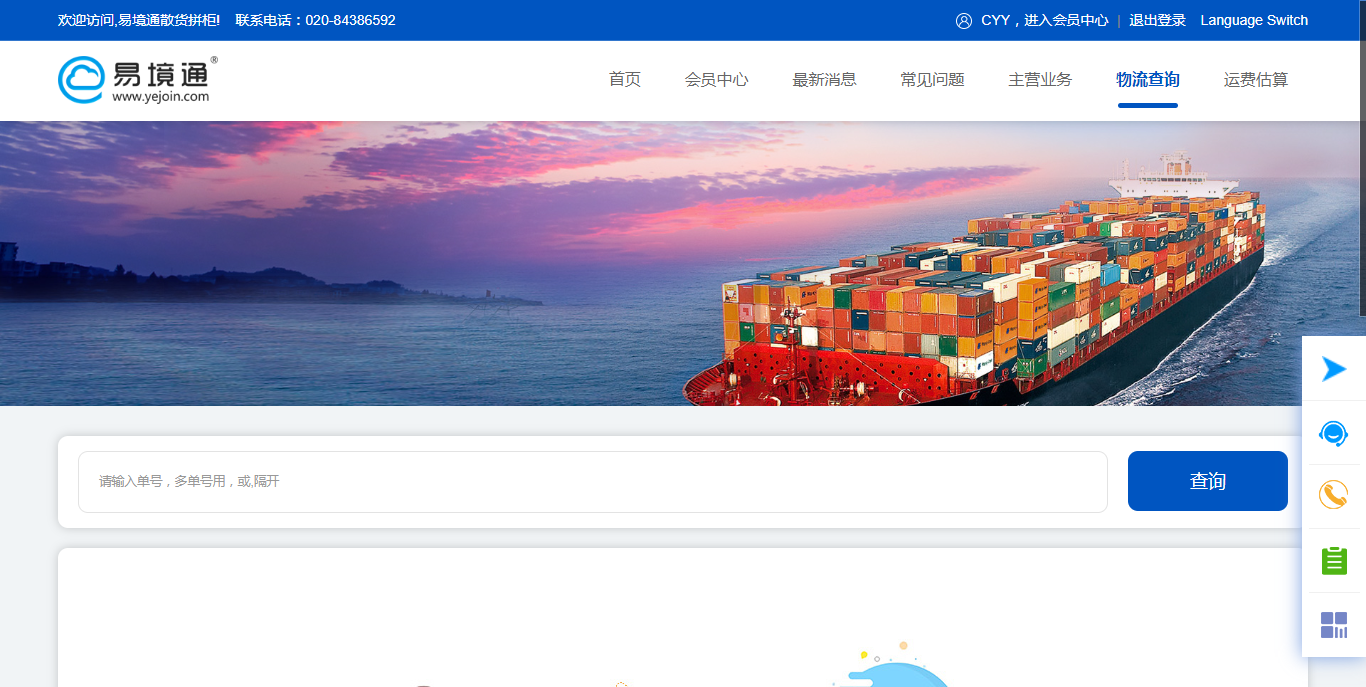The image size is (1366, 687).
Task: Open the 主营业务 menu item
Action: coord(1040,80)
